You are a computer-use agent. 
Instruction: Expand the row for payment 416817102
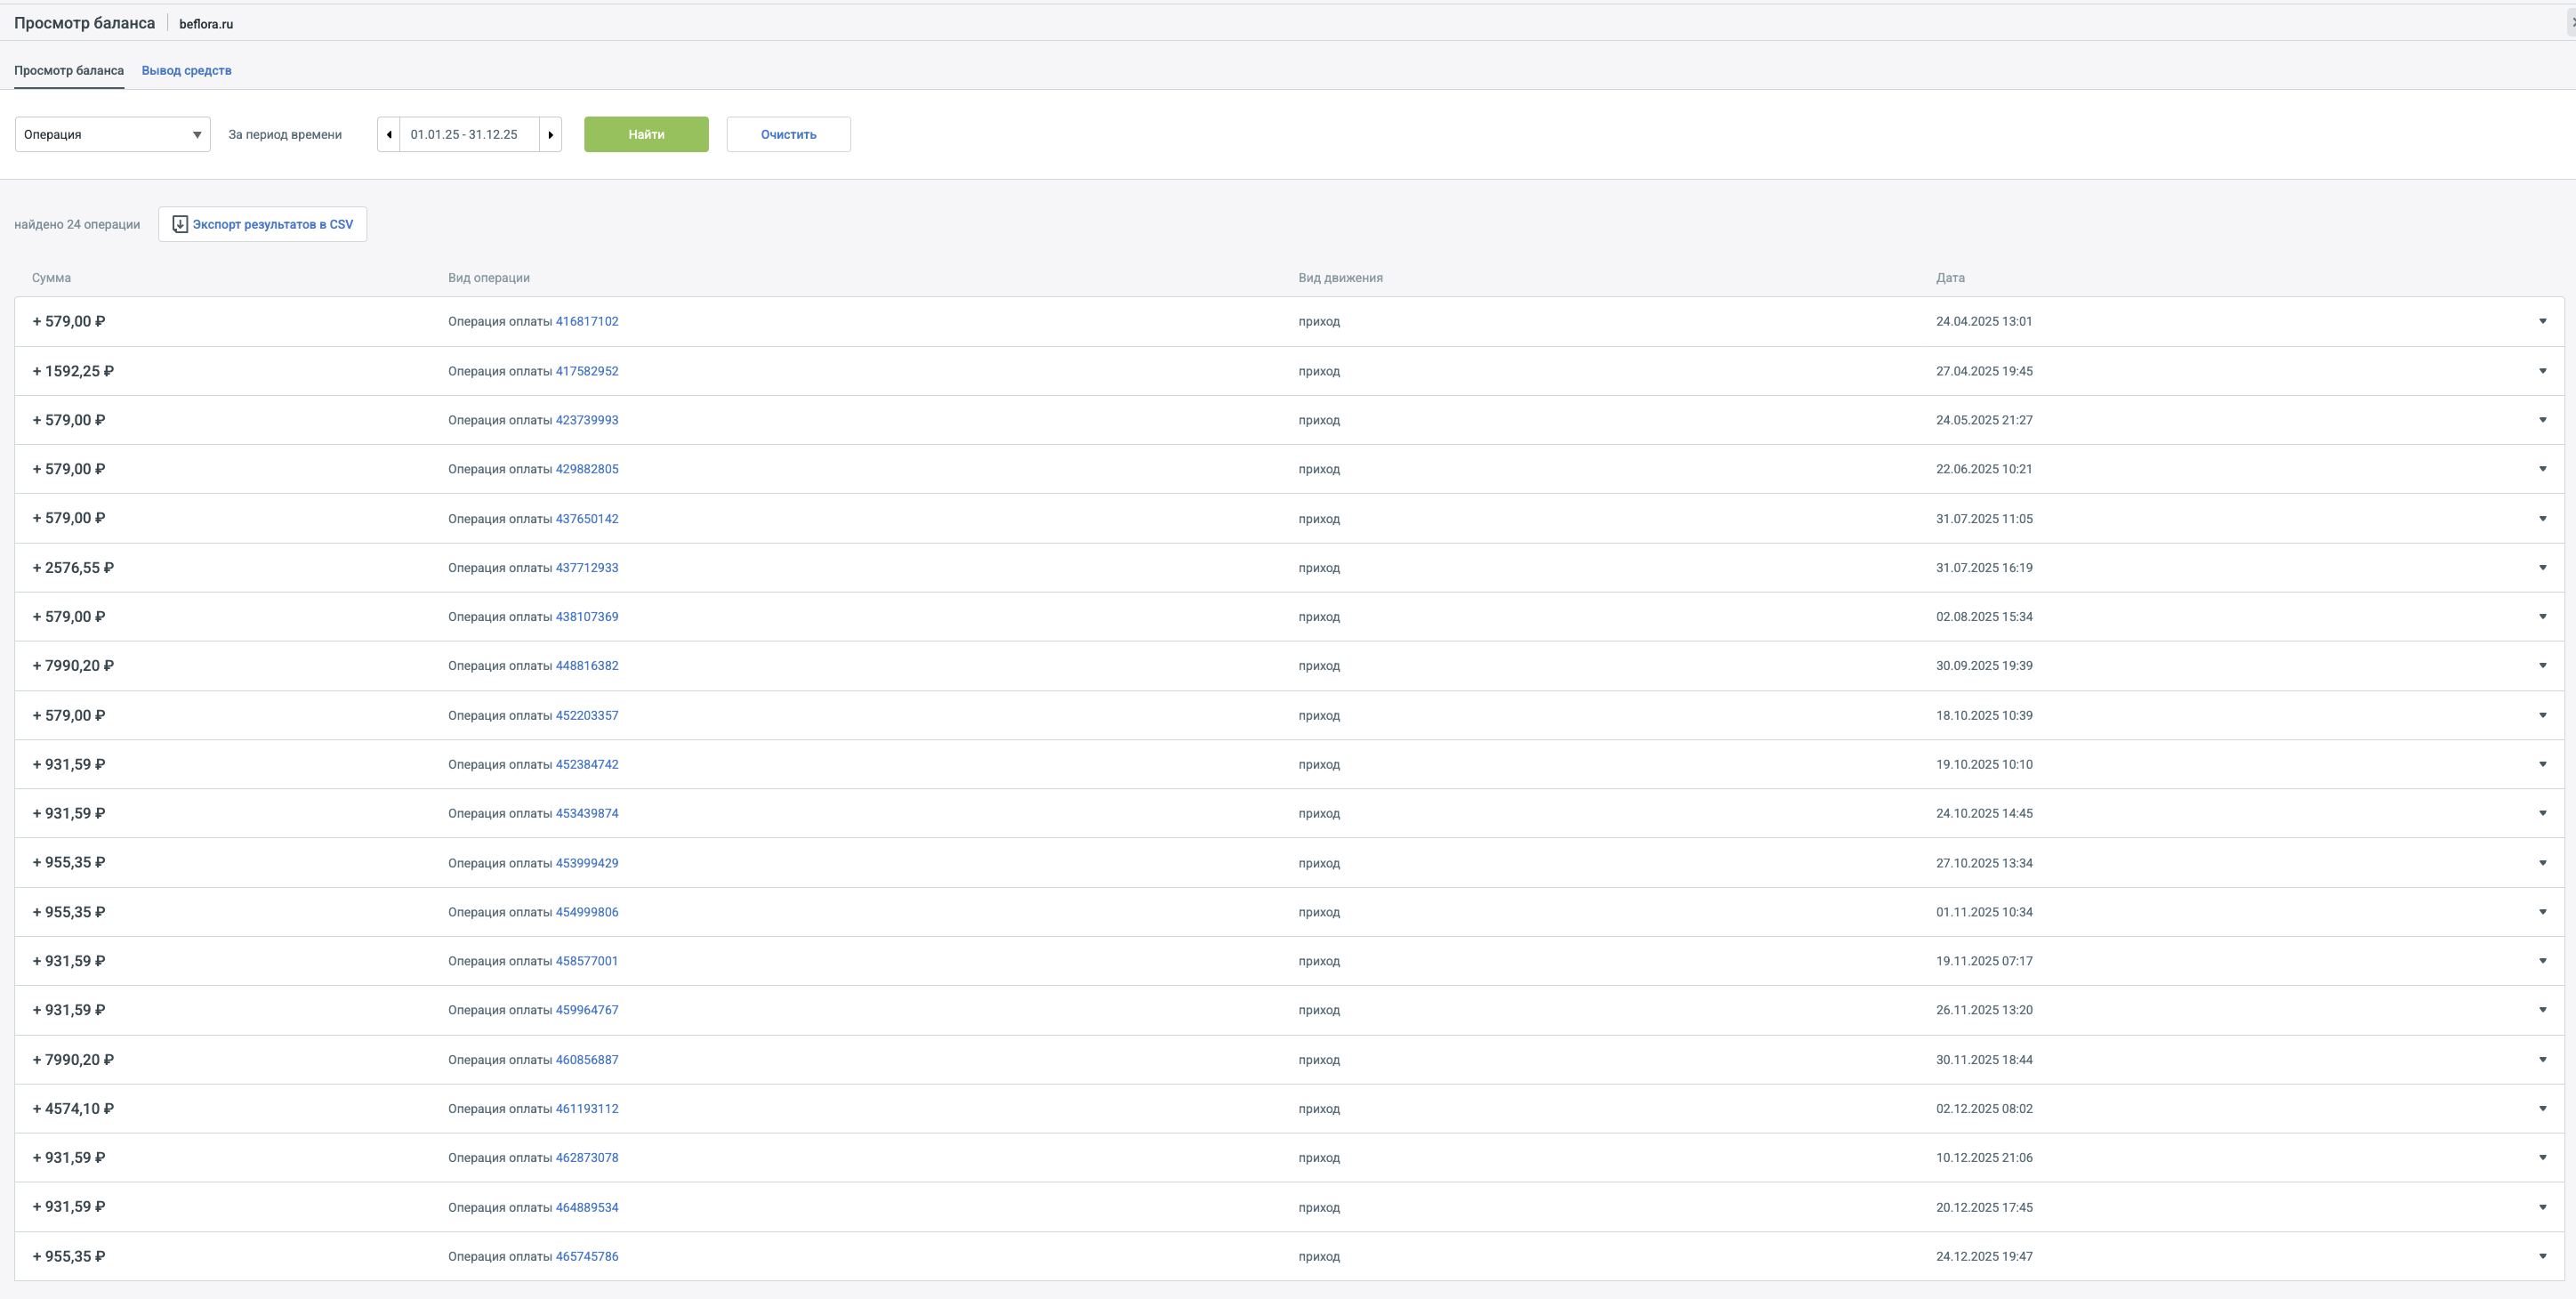pyautogui.click(x=2542, y=321)
